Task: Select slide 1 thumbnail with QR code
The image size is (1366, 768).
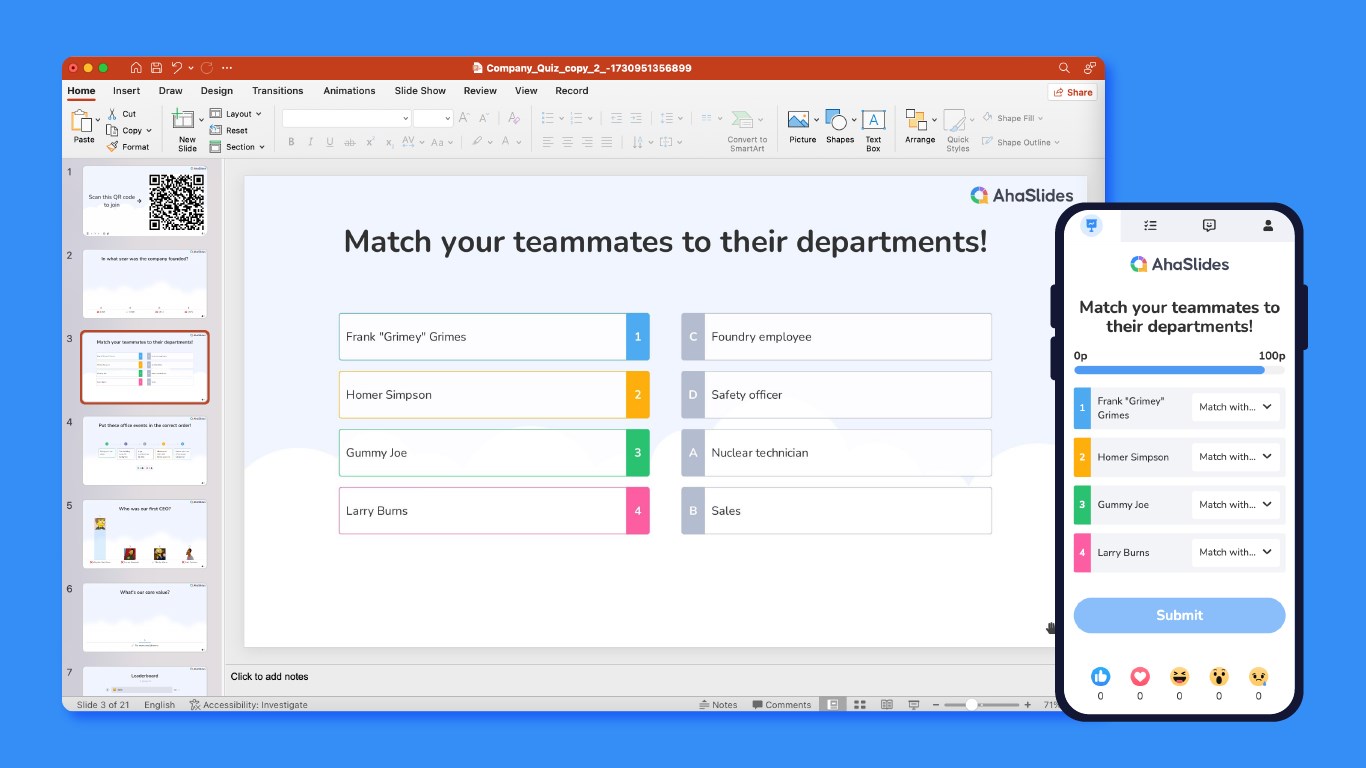Action: (x=145, y=201)
